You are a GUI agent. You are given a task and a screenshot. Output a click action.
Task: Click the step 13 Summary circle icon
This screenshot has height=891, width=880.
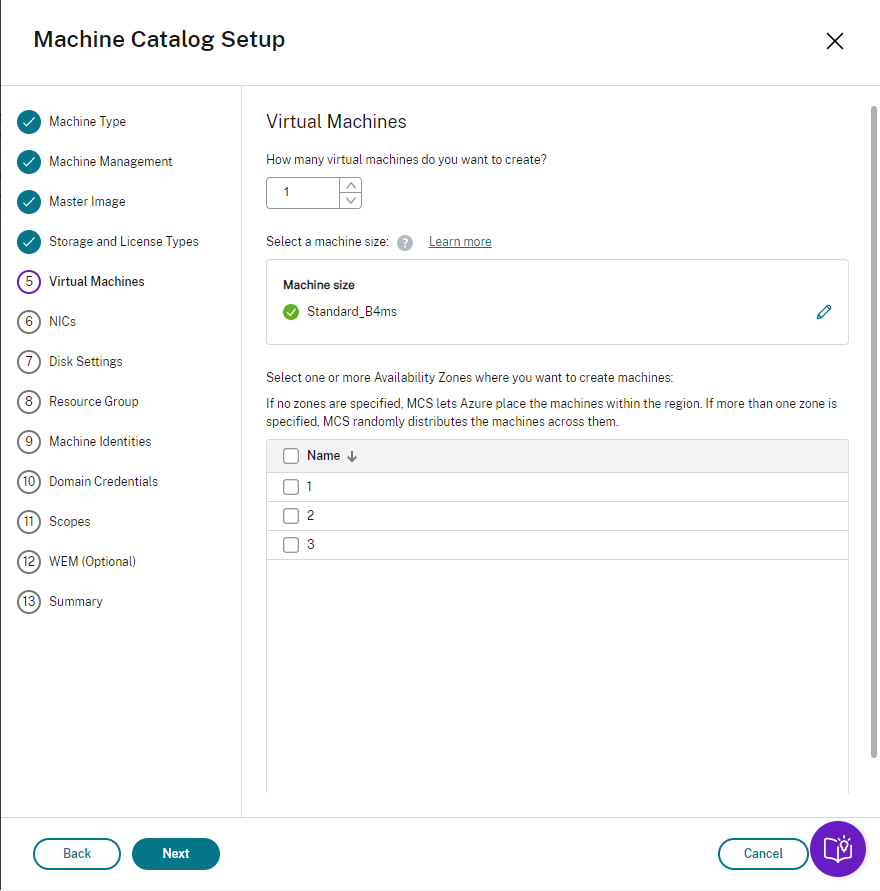29,602
